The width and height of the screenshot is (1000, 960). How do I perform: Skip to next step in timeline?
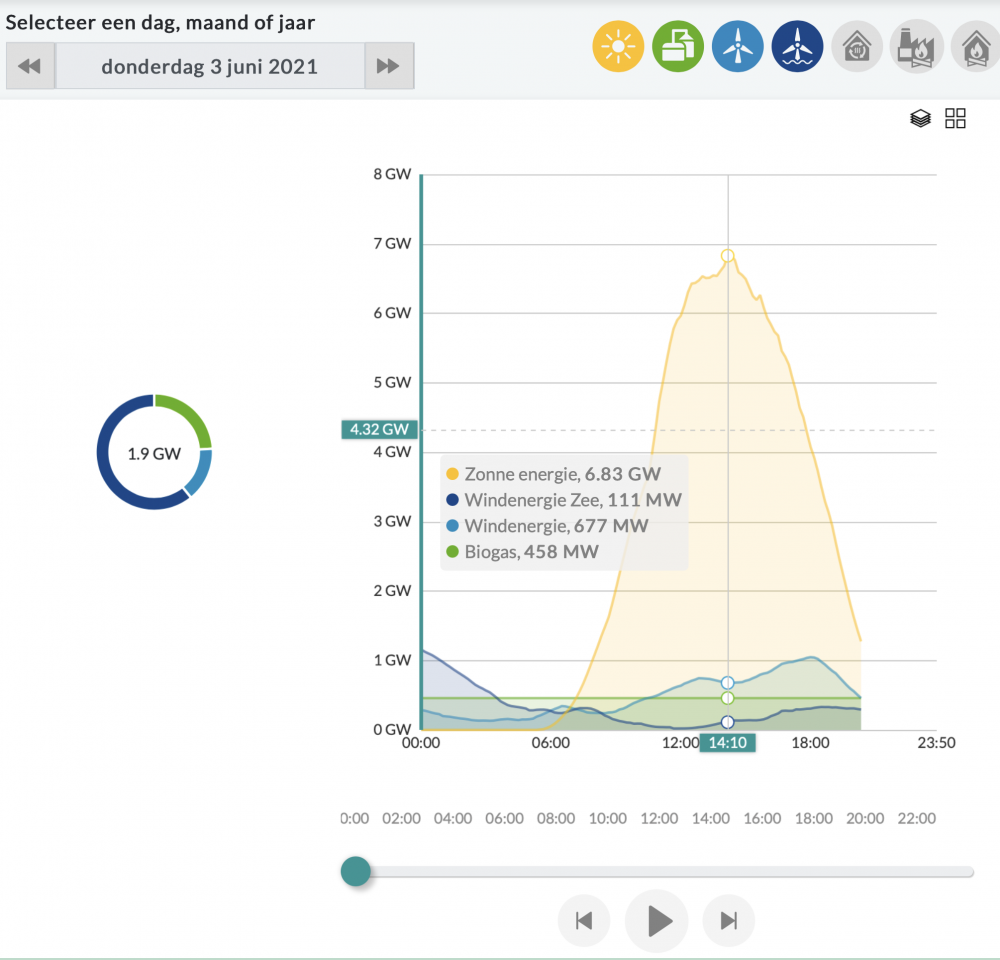[x=729, y=920]
